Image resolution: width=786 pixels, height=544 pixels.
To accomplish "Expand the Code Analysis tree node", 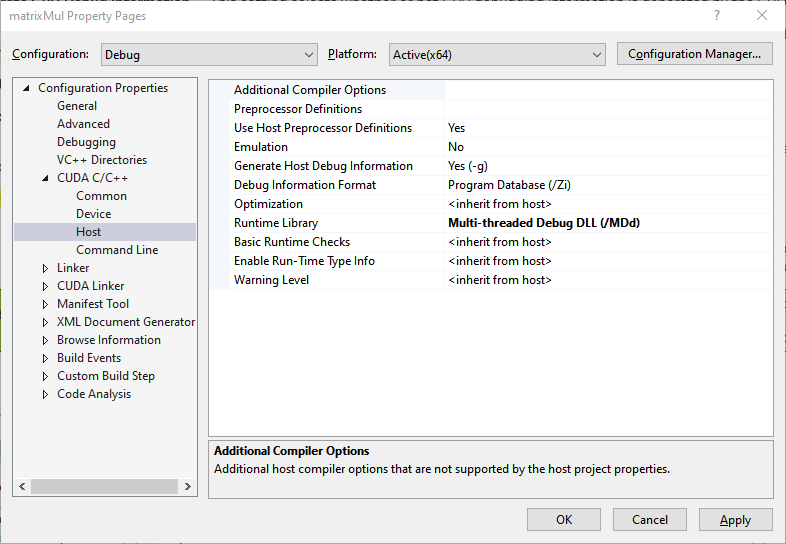I will tap(45, 395).
